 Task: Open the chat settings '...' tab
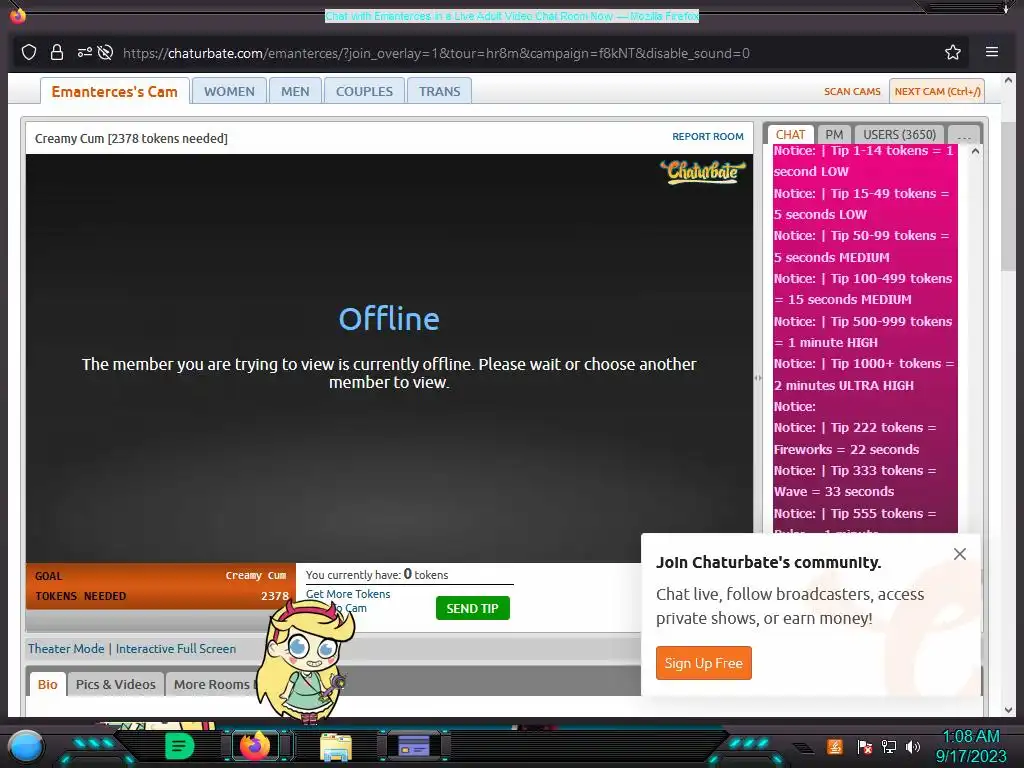pyautogui.click(x=964, y=135)
